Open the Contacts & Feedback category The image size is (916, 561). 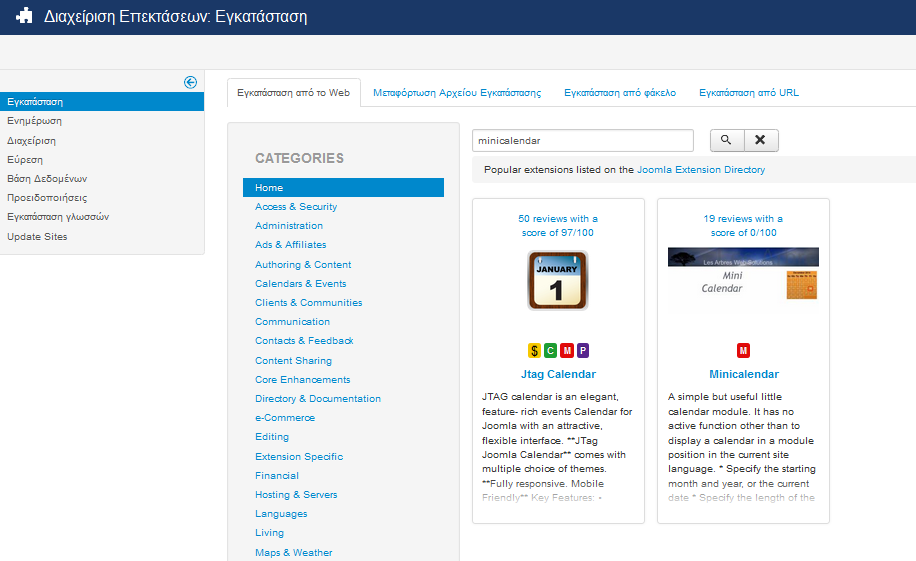click(x=304, y=341)
